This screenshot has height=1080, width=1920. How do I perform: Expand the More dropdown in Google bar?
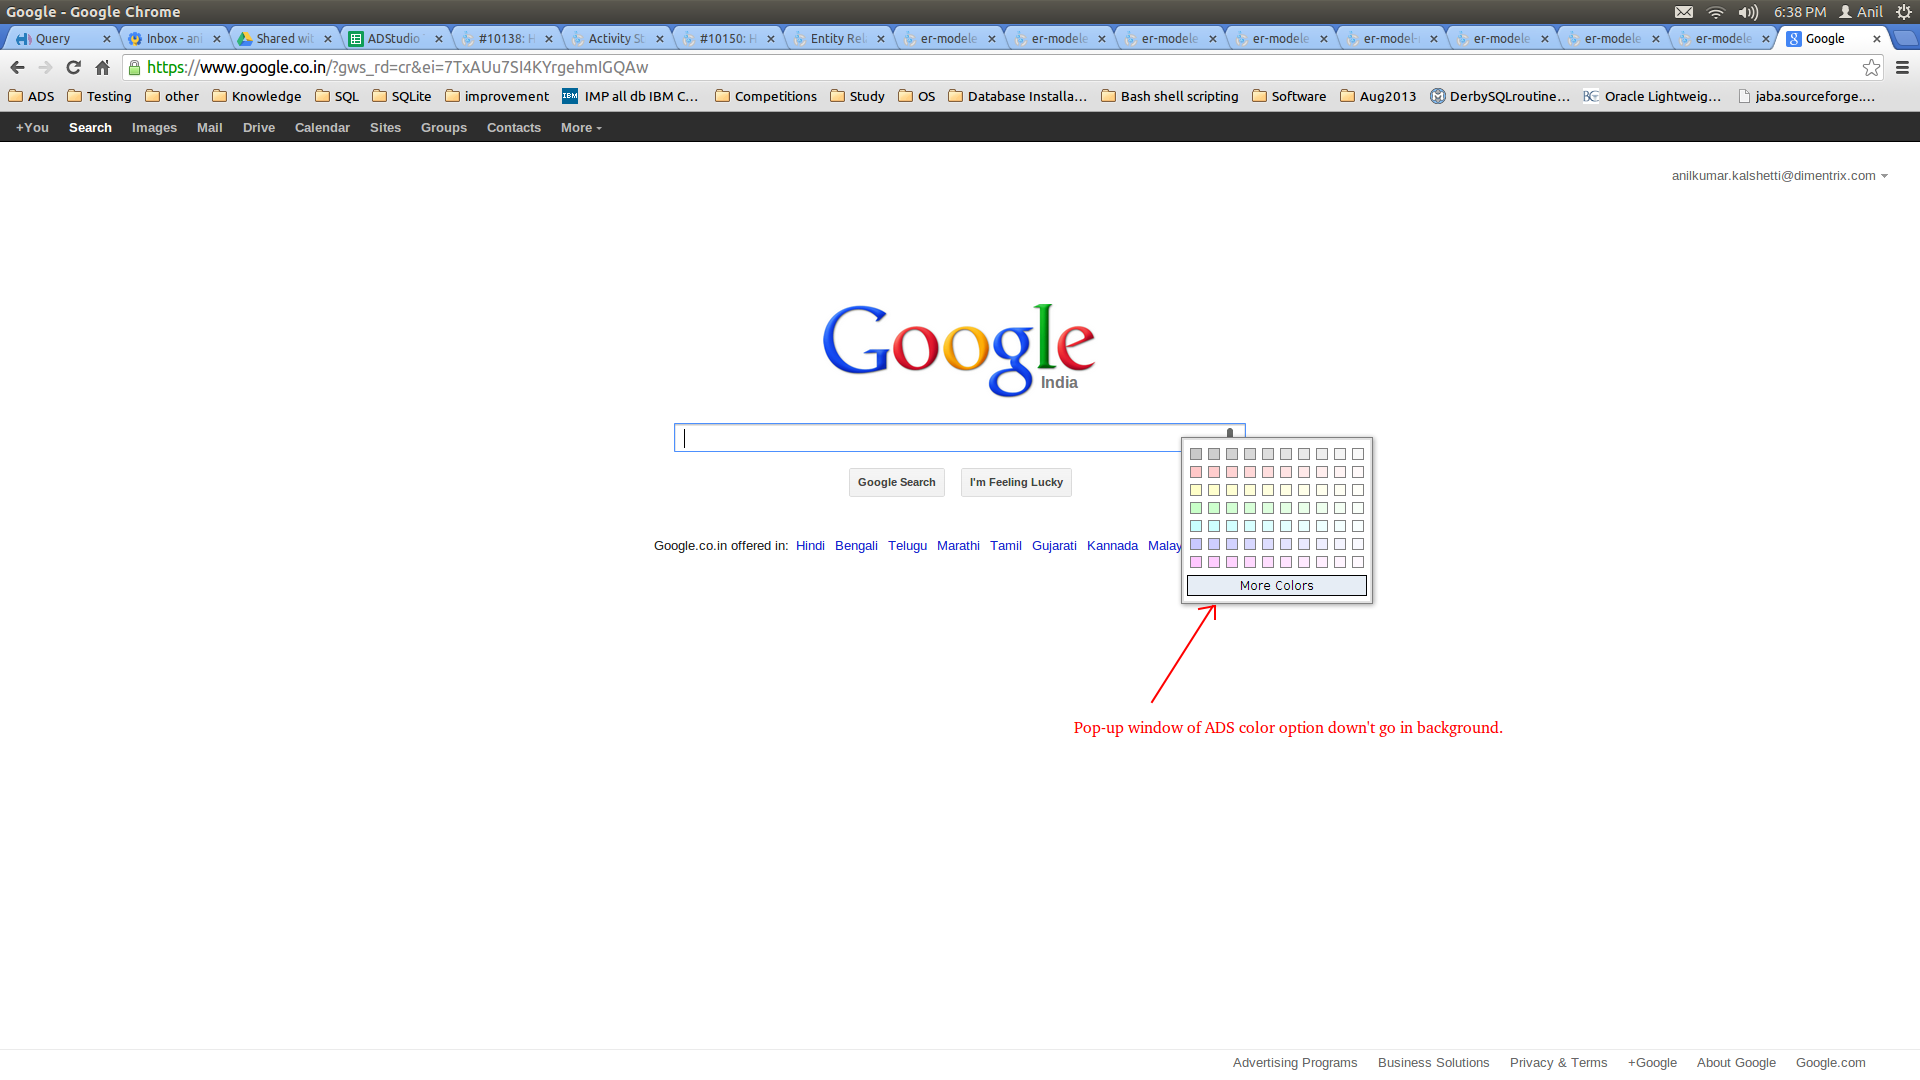pyautogui.click(x=581, y=128)
